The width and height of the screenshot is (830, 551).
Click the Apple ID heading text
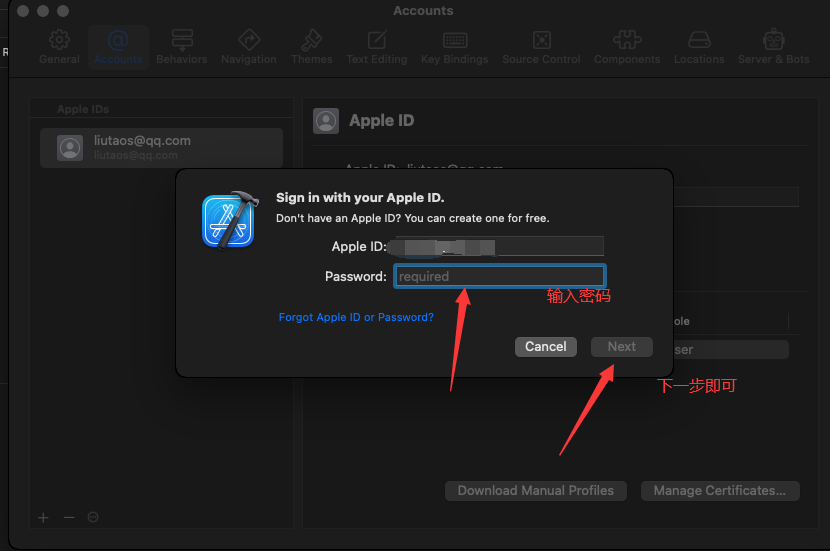click(x=382, y=121)
